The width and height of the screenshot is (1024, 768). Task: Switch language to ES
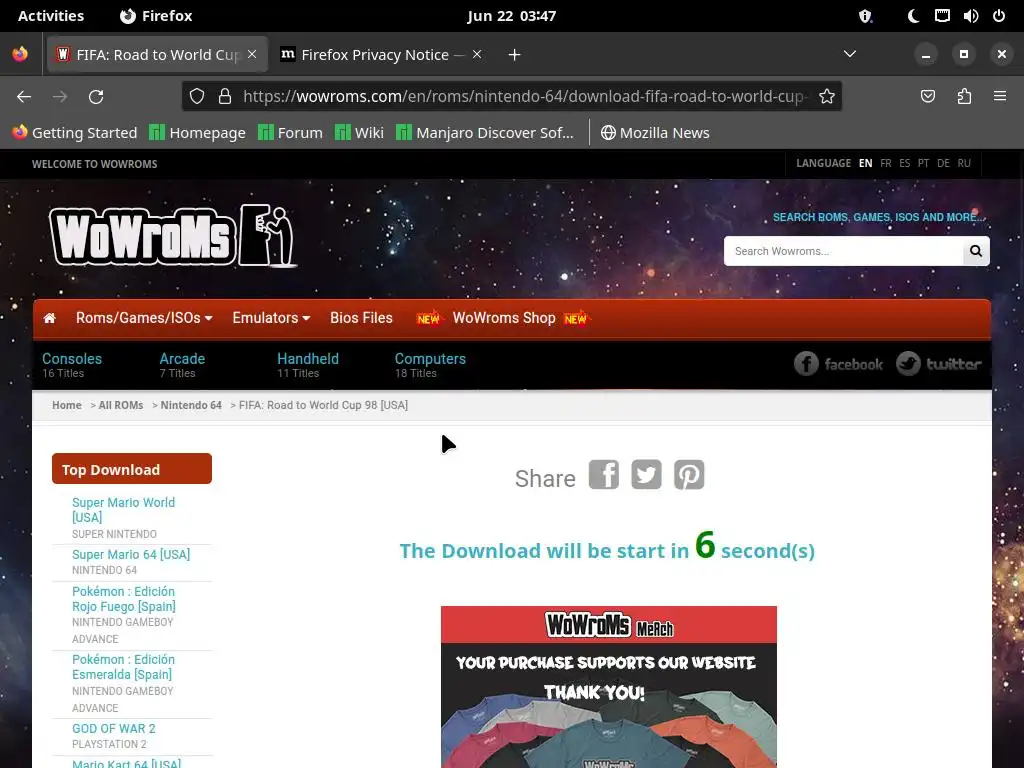(x=904, y=163)
